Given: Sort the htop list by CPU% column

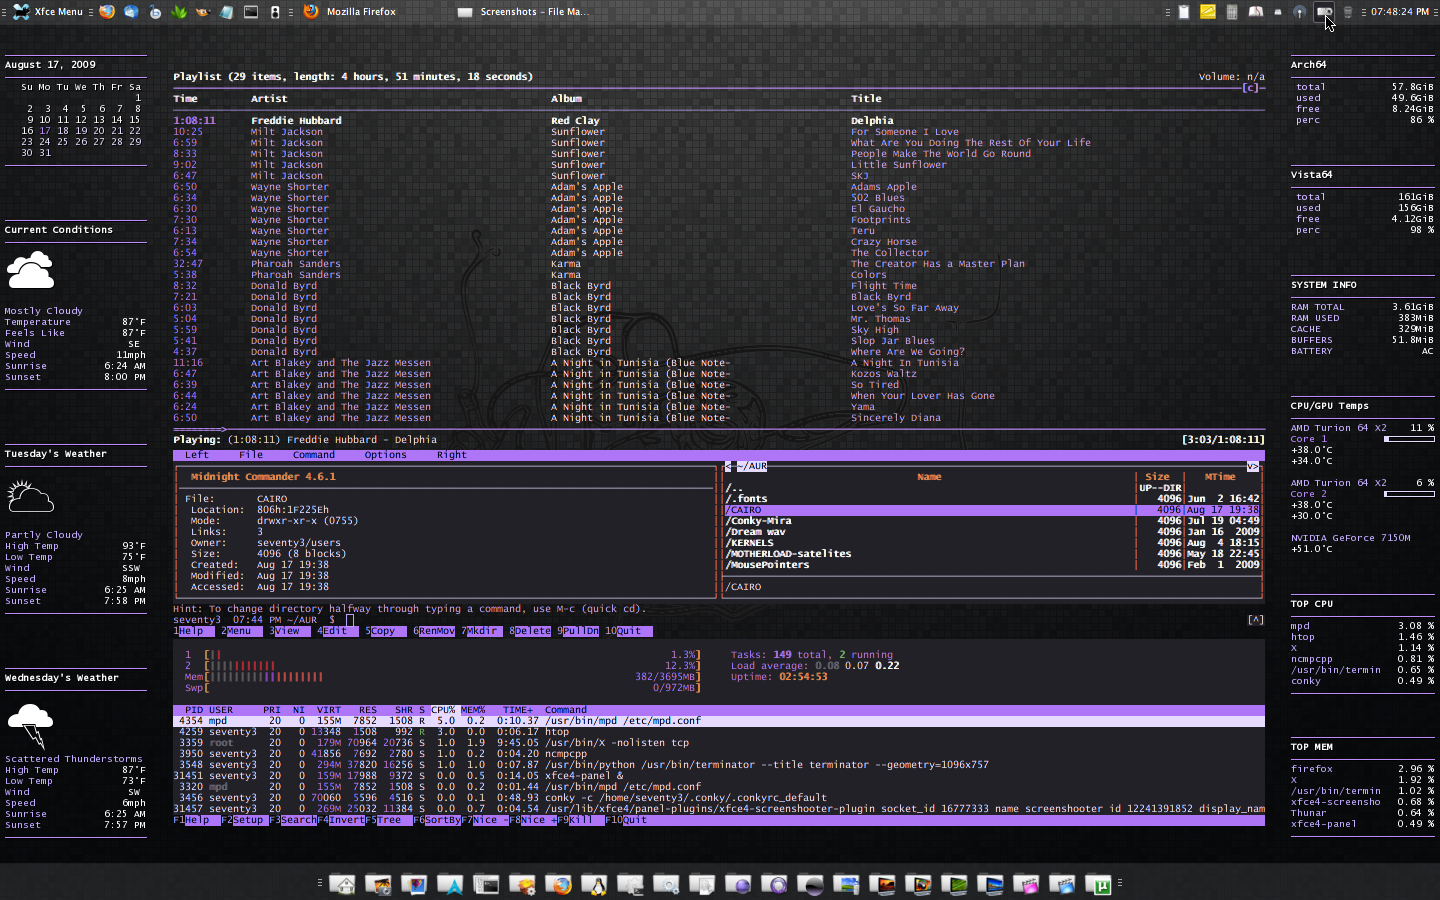Looking at the screenshot, I should (x=443, y=710).
